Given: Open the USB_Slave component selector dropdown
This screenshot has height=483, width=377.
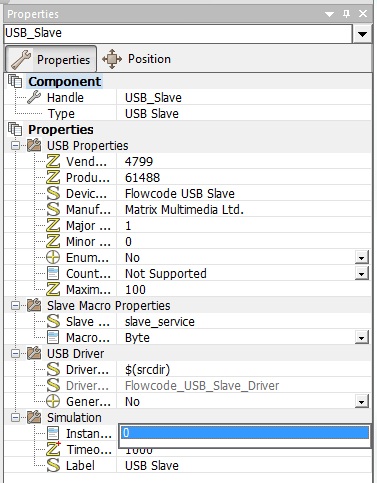Looking at the screenshot, I should pyautogui.click(x=362, y=34).
